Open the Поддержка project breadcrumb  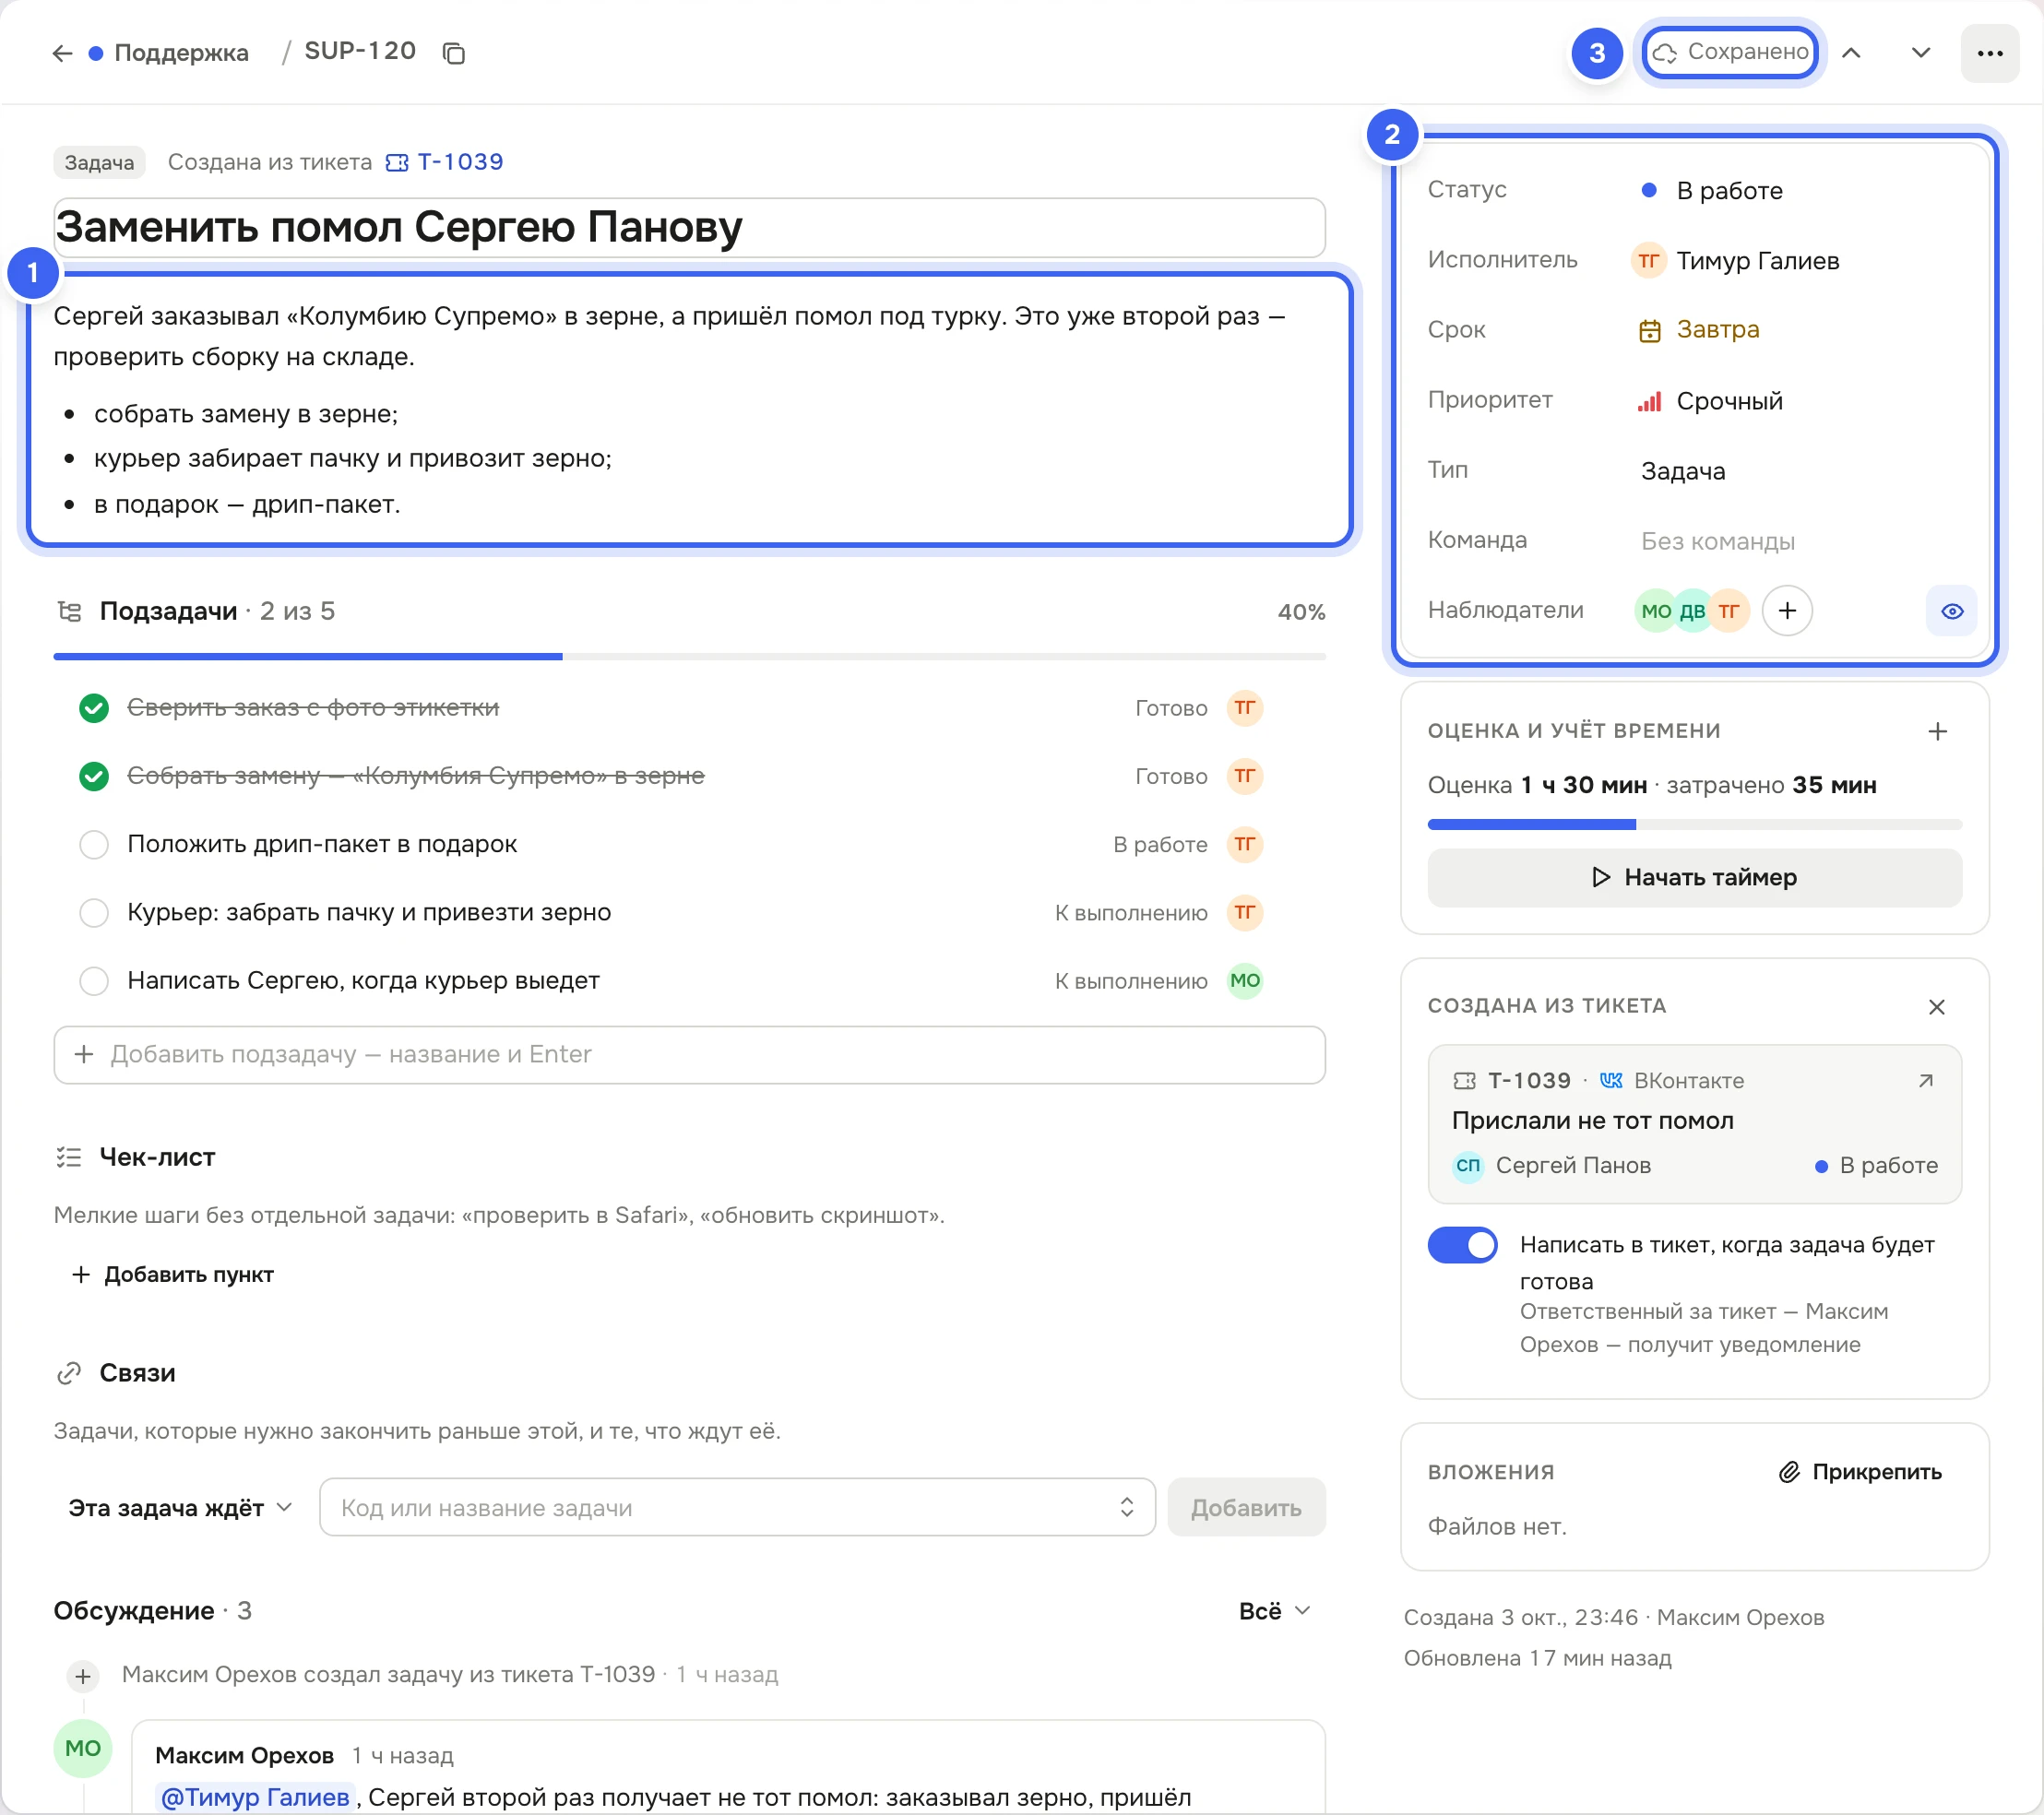(169, 53)
